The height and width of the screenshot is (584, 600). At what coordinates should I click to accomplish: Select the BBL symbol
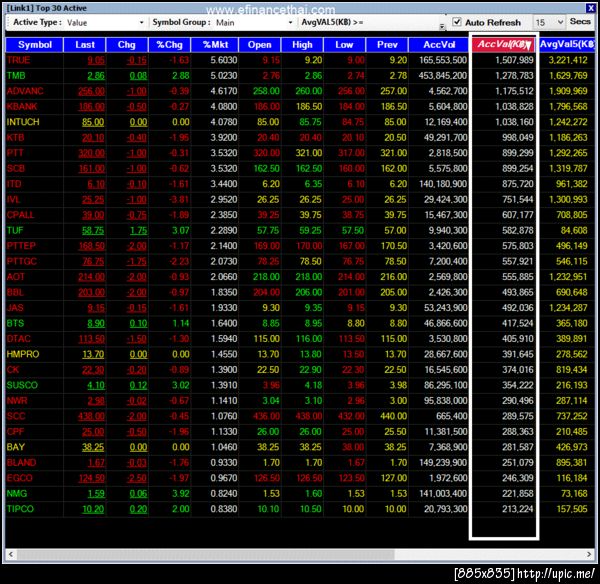pos(15,292)
